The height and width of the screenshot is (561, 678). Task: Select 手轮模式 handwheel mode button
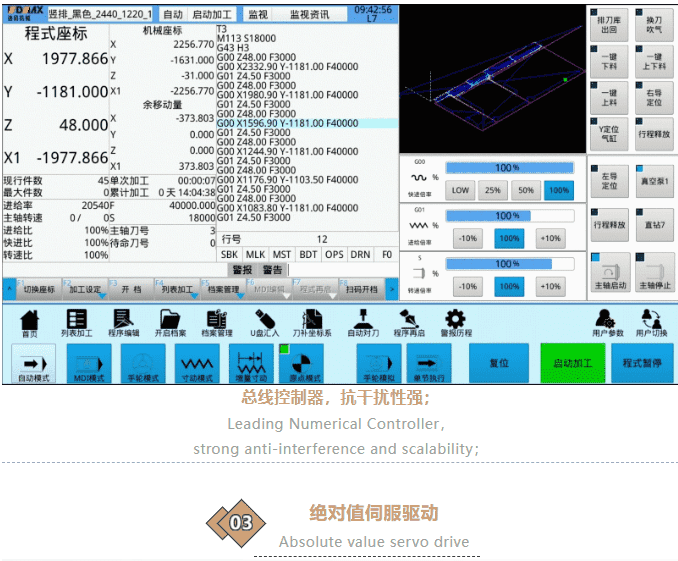tap(143, 364)
